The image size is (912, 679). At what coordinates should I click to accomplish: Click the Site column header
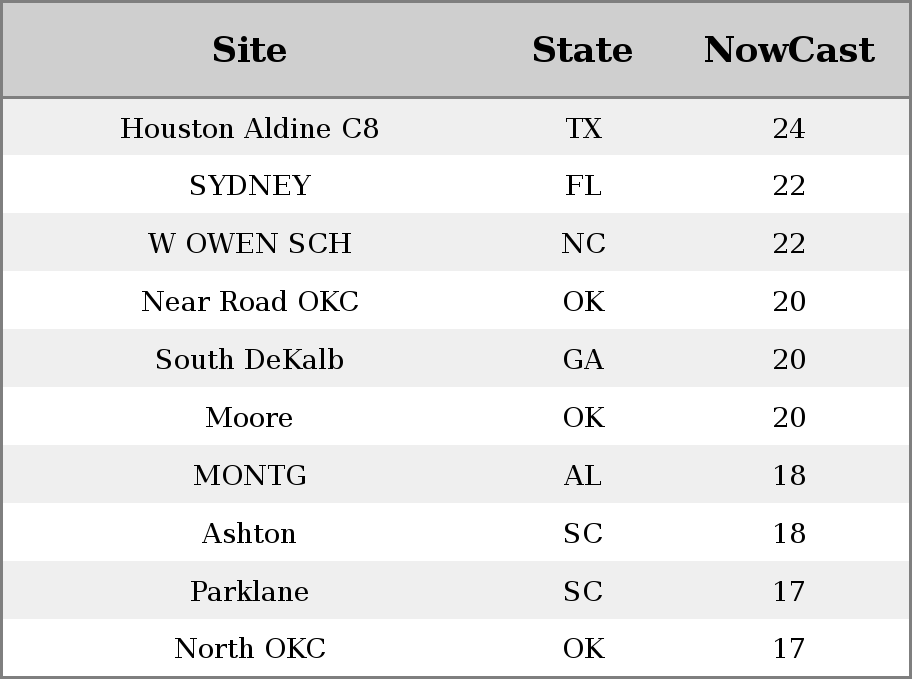point(250,50)
